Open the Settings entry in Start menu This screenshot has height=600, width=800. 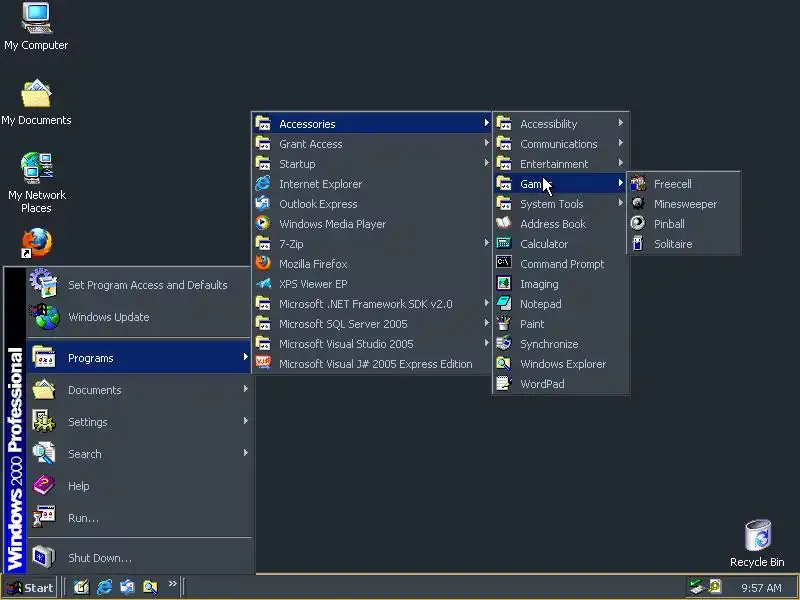tap(139, 422)
